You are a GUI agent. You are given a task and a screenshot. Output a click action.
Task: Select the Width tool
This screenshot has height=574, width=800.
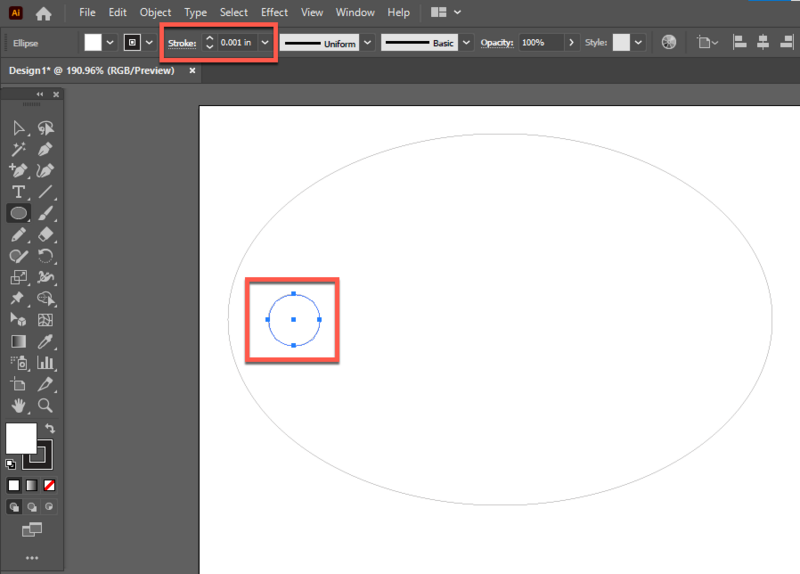[45, 277]
